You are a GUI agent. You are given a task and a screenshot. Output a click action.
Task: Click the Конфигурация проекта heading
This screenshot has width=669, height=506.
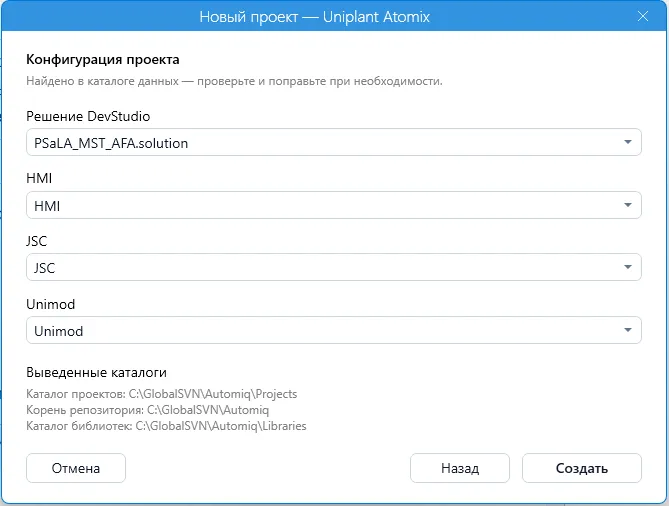pos(103,59)
